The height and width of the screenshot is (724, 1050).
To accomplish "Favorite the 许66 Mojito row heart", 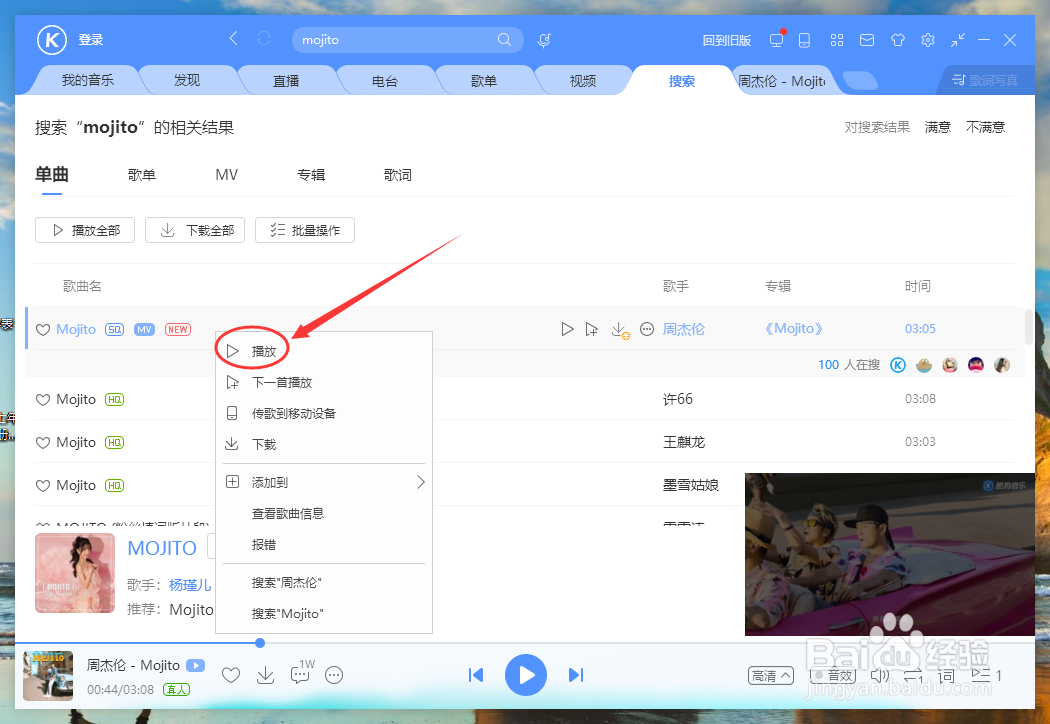I will tap(43, 400).
